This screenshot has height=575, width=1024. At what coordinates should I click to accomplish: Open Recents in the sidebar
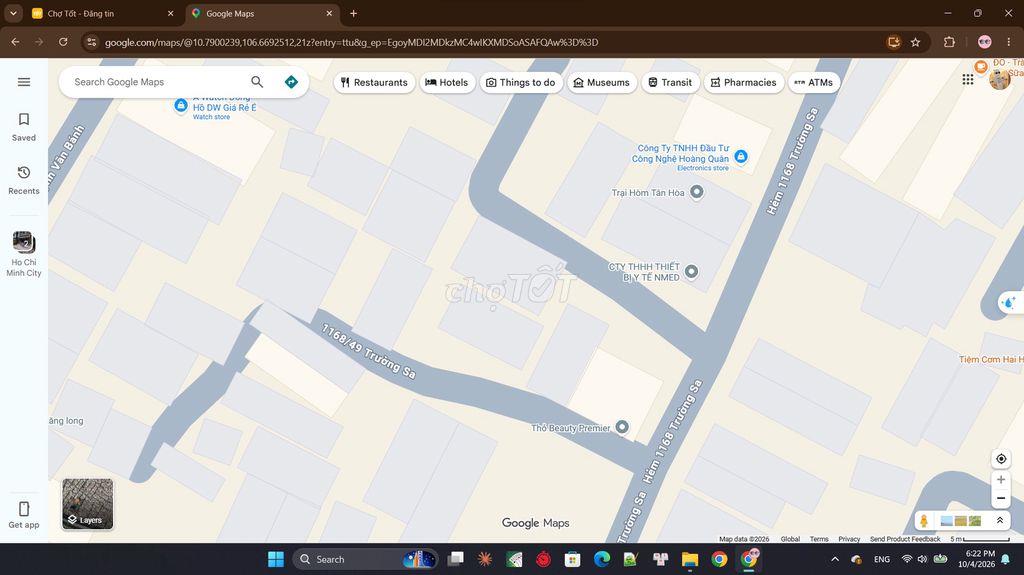pyautogui.click(x=24, y=180)
